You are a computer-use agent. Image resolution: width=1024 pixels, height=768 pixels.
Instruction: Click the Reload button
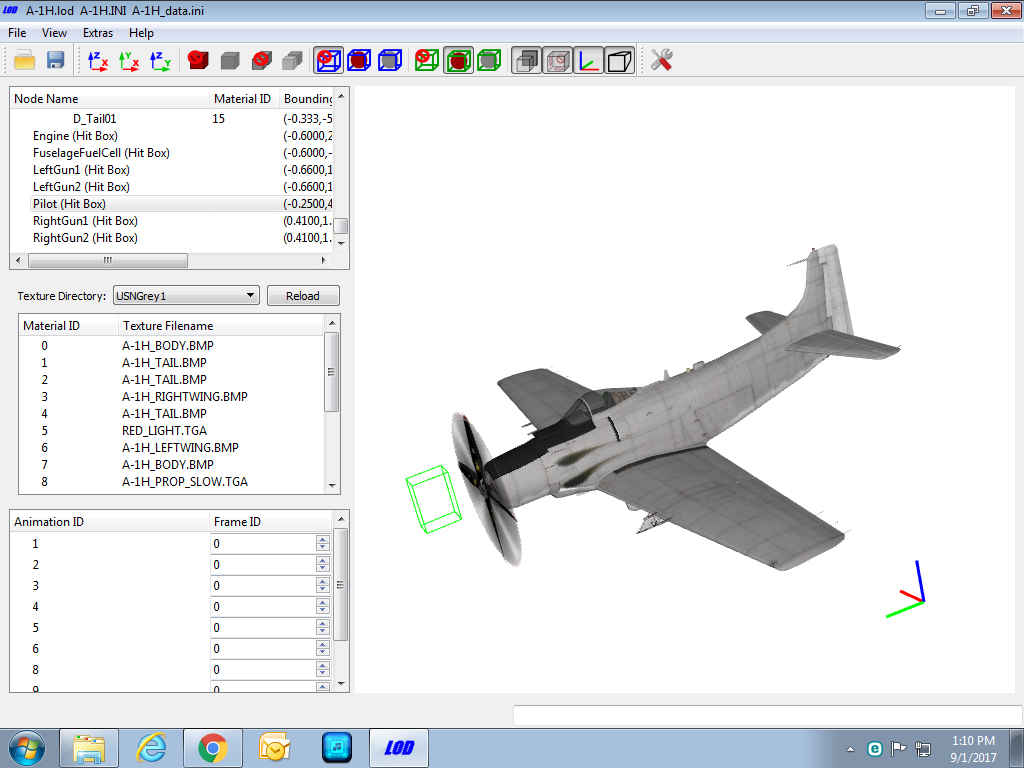point(303,296)
